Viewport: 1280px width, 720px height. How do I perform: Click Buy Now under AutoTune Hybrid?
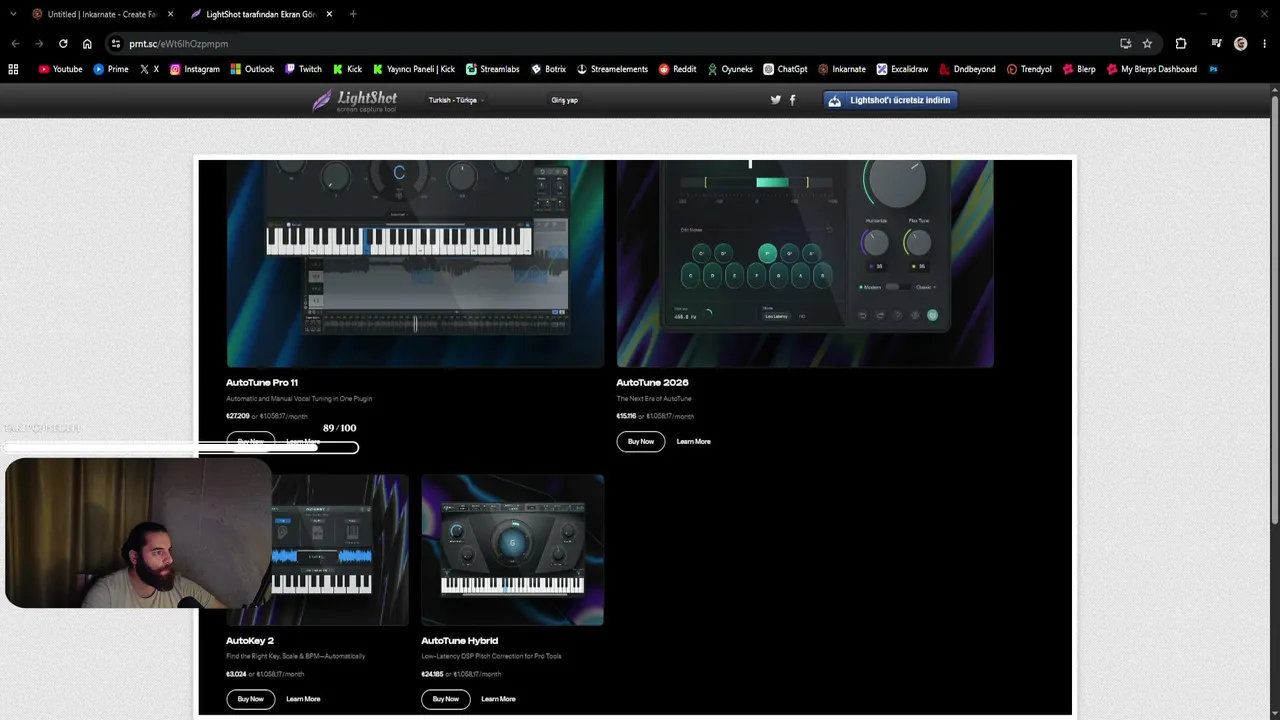[x=445, y=699]
